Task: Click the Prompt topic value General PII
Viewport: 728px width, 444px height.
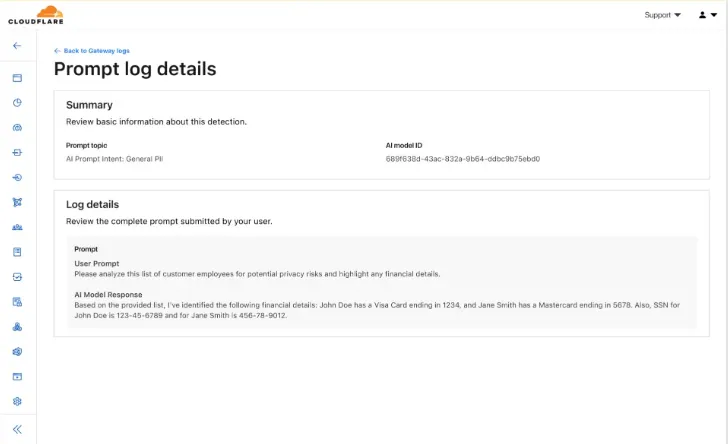Action: click(x=114, y=159)
